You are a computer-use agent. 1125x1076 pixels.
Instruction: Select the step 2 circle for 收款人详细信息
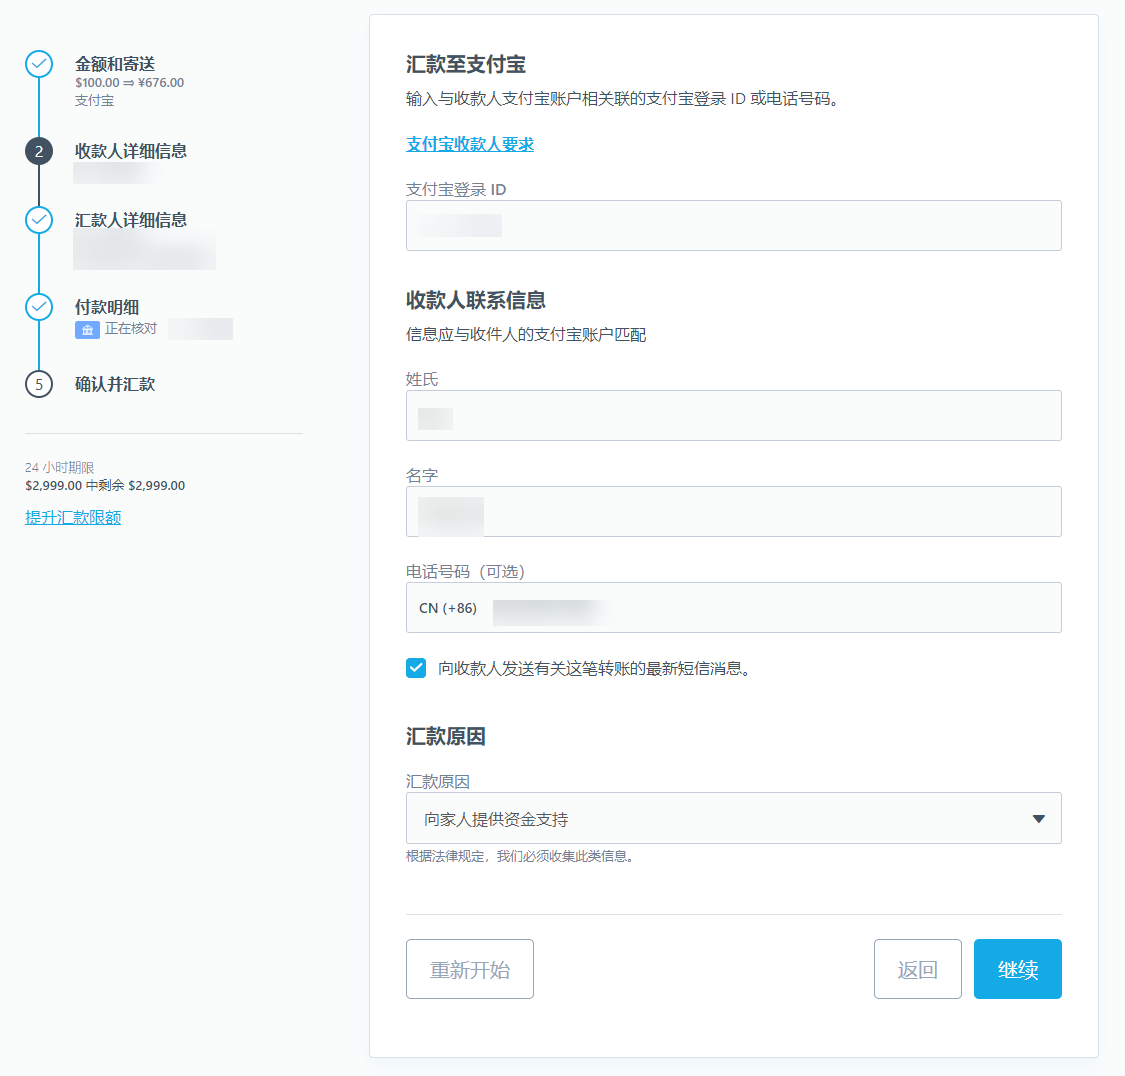(39, 151)
